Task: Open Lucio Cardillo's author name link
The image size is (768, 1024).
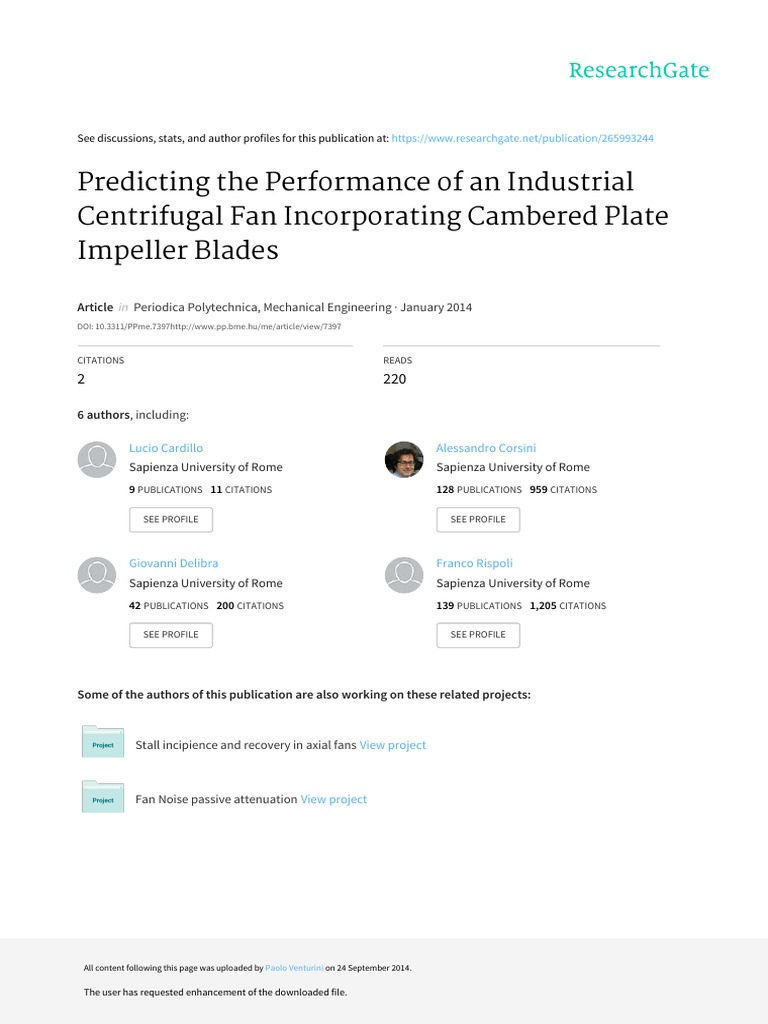Action: tap(166, 448)
